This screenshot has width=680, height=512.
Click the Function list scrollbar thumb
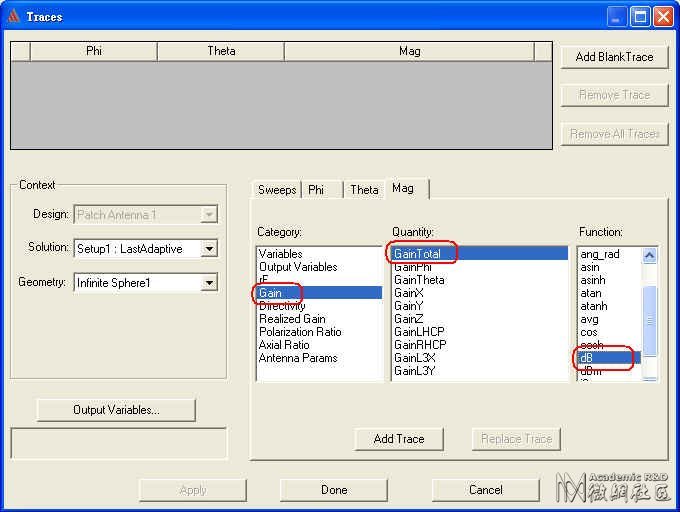tap(649, 321)
